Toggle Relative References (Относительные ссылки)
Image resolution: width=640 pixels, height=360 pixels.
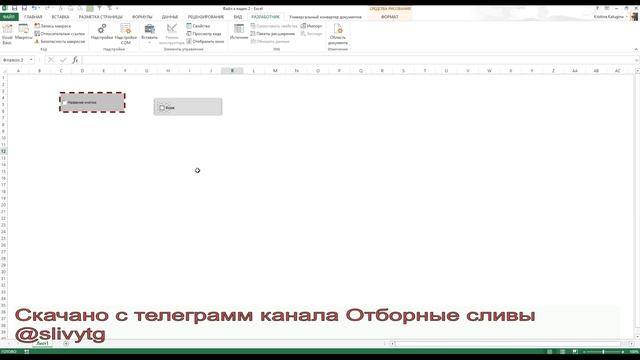[60, 34]
